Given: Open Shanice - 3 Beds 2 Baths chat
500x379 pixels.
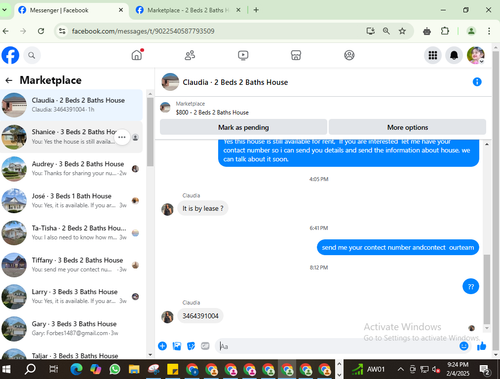Looking at the screenshot, I should point(71,137).
